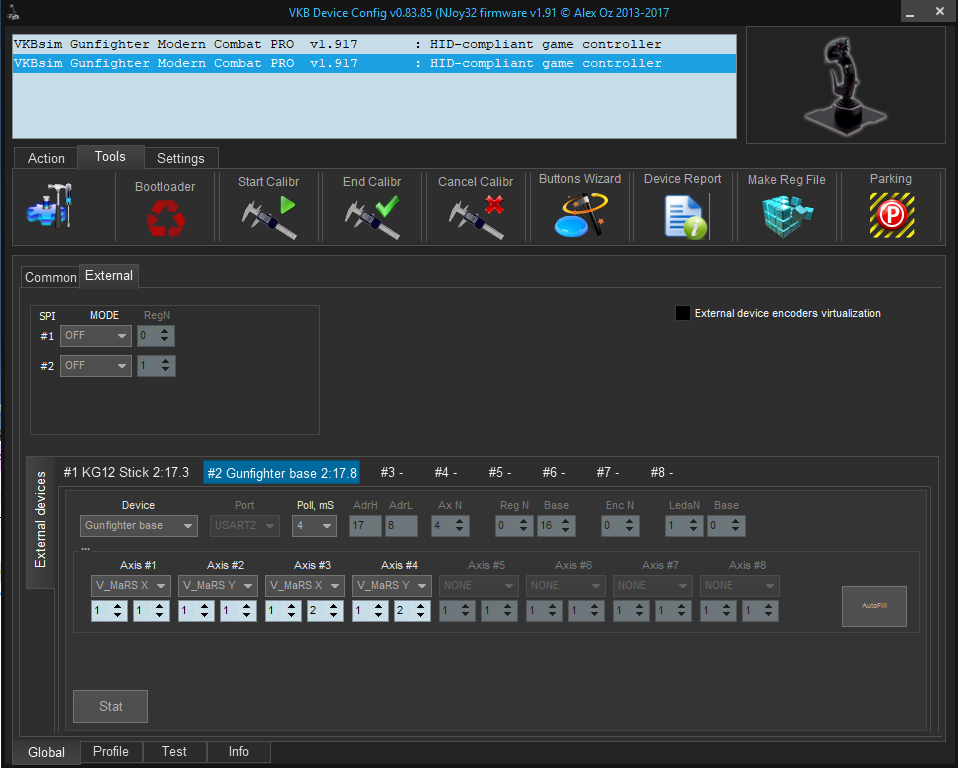Select the Common tab

point(50,277)
